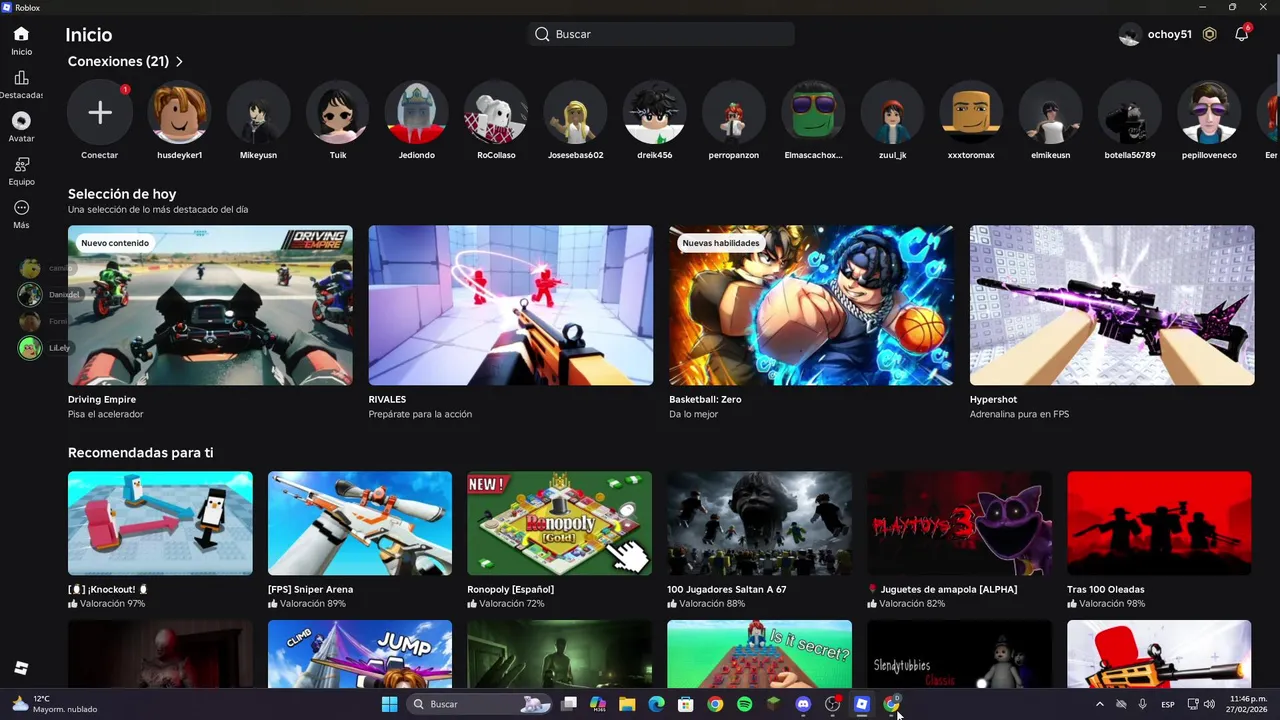Open Elmascachox friend avatar
This screenshot has width=1280, height=720.
click(x=814, y=113)
